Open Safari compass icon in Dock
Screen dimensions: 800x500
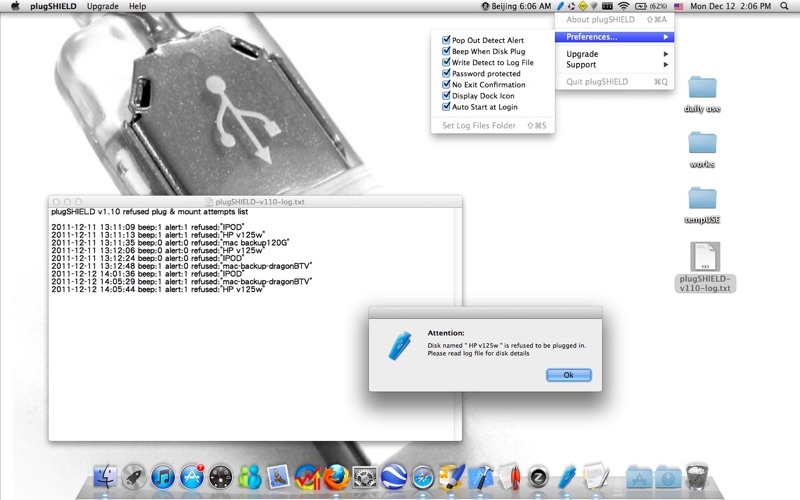click(423, 478)
